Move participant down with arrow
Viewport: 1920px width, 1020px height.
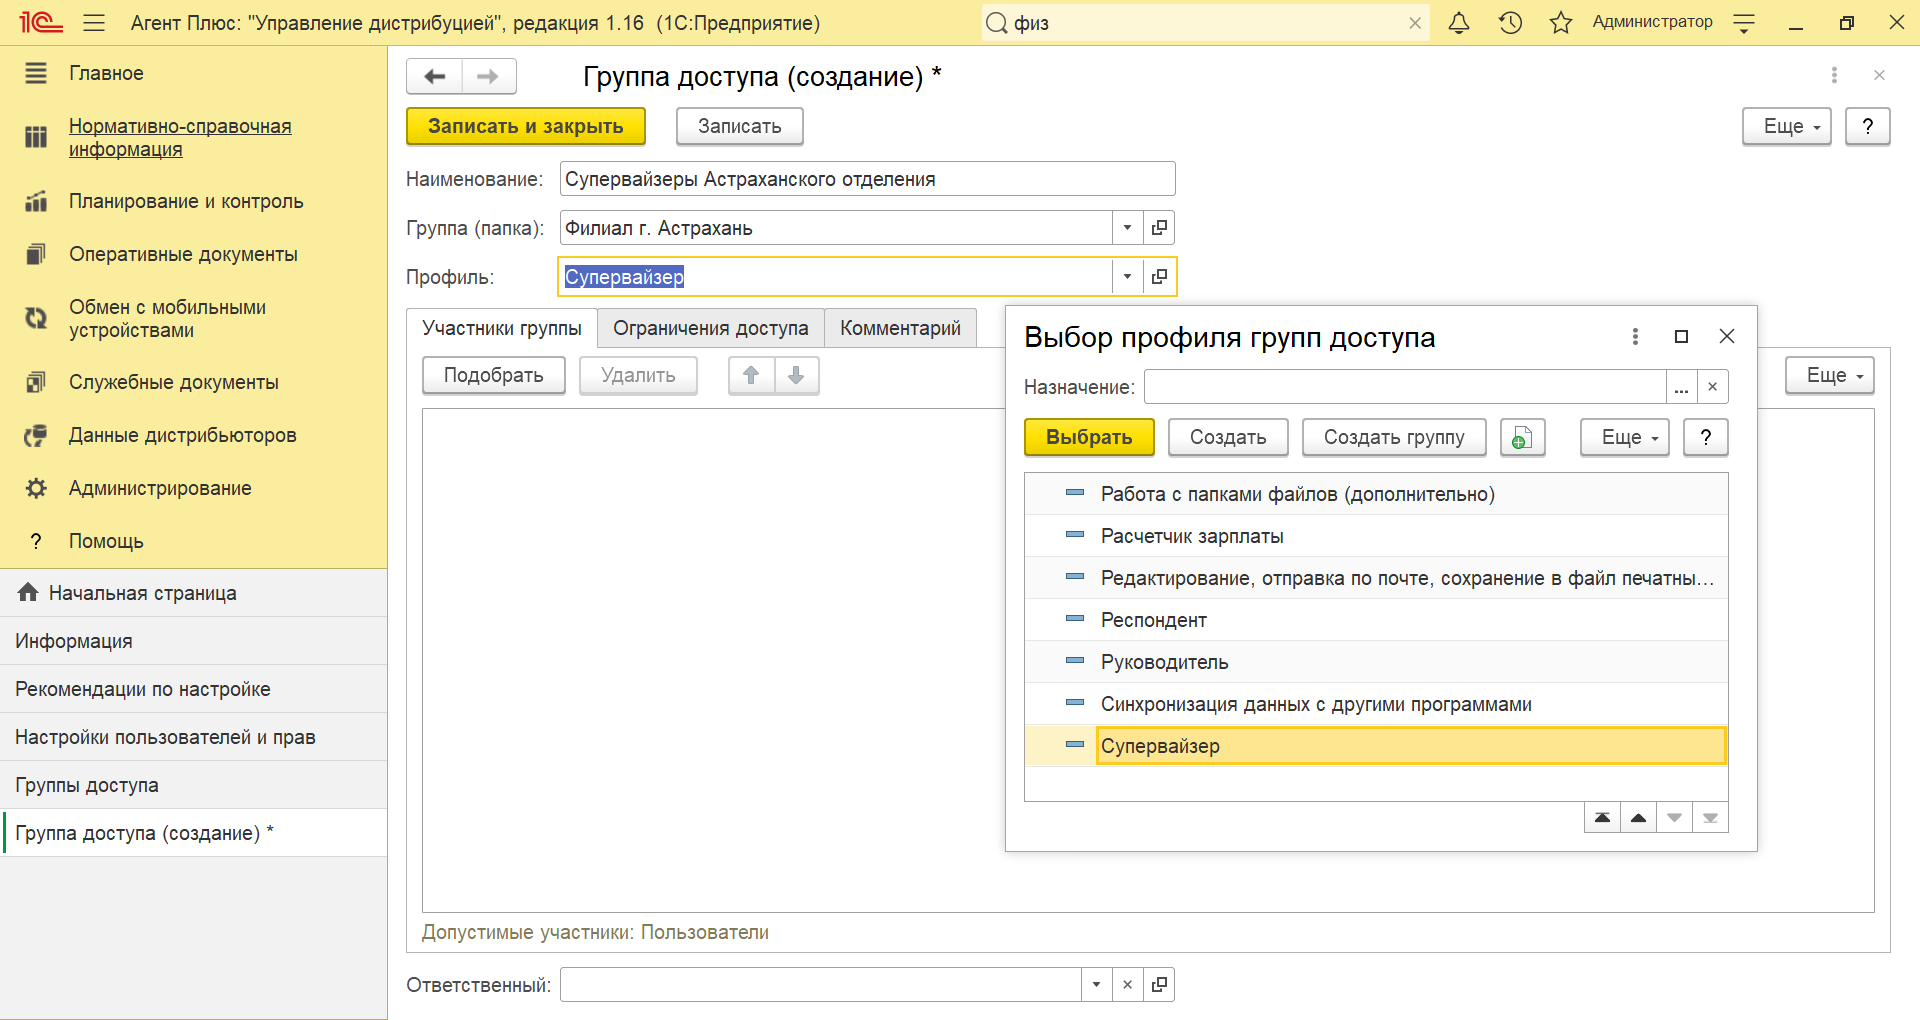796,376
